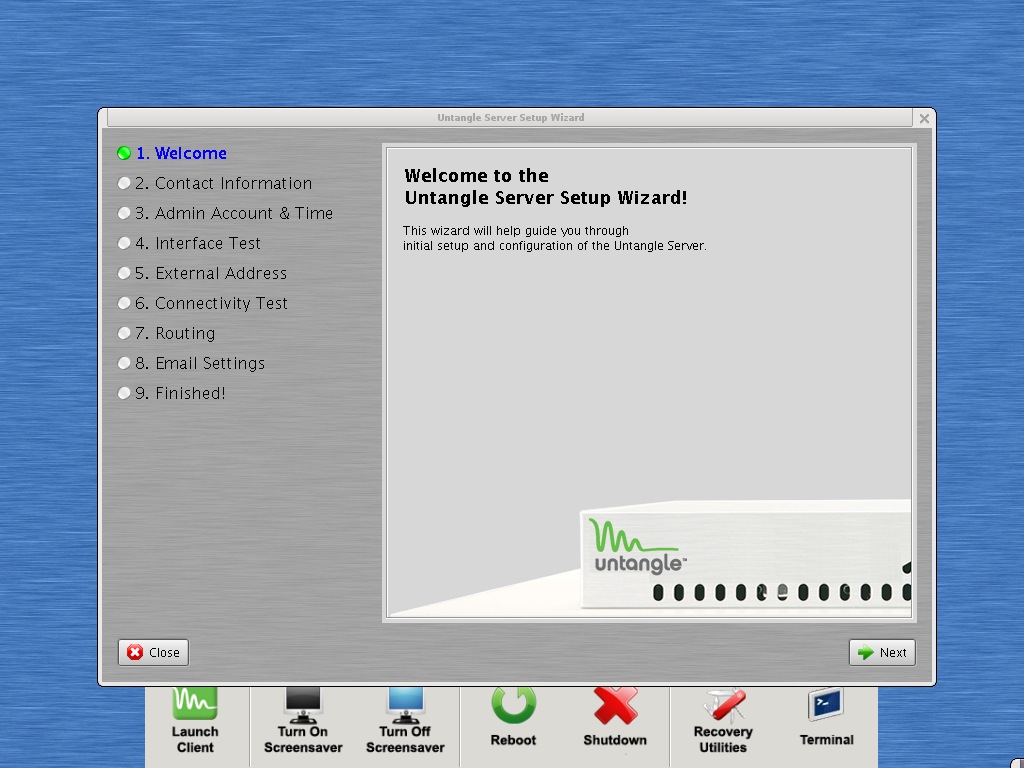Click the 'This wizard will help guide you' paragraph
Image resolution: width=1024 pixels, height=768 pixels.
[554, 238]
